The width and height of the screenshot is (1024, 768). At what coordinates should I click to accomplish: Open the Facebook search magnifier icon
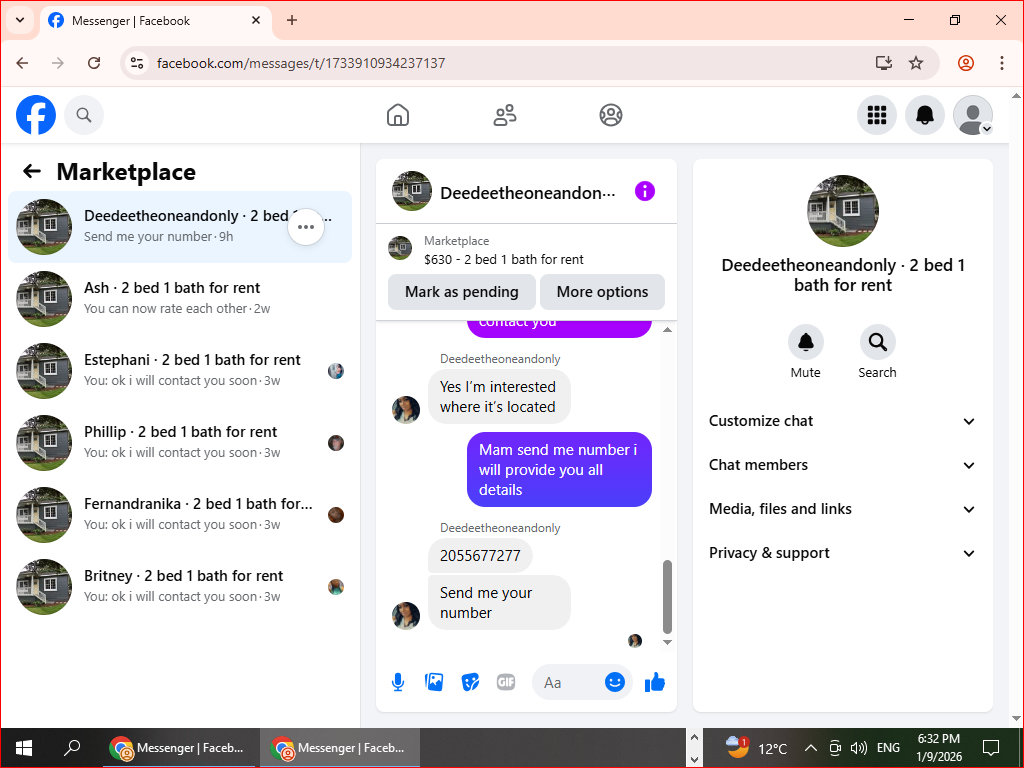pos(84,115)
